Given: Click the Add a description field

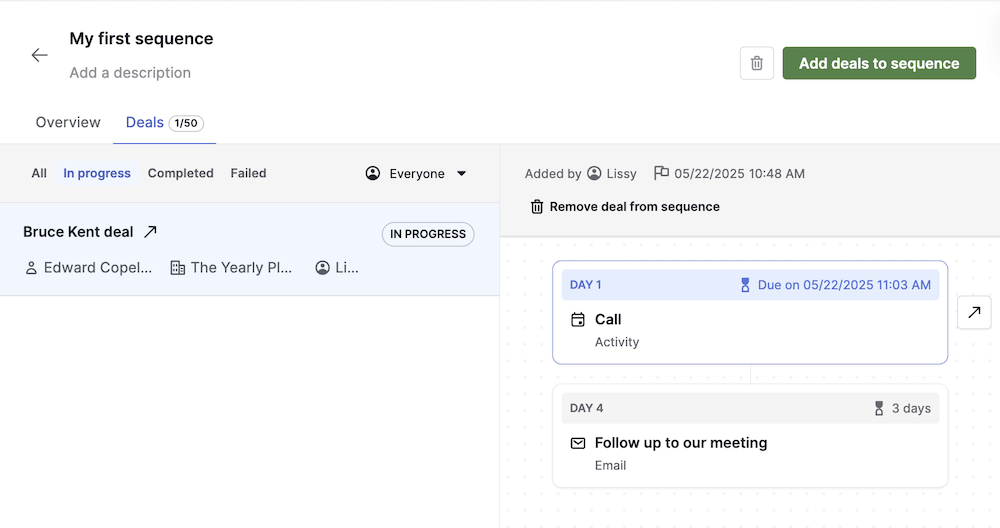Looking at the screenshot, I should pyautogui.click(x=130, y=73).
